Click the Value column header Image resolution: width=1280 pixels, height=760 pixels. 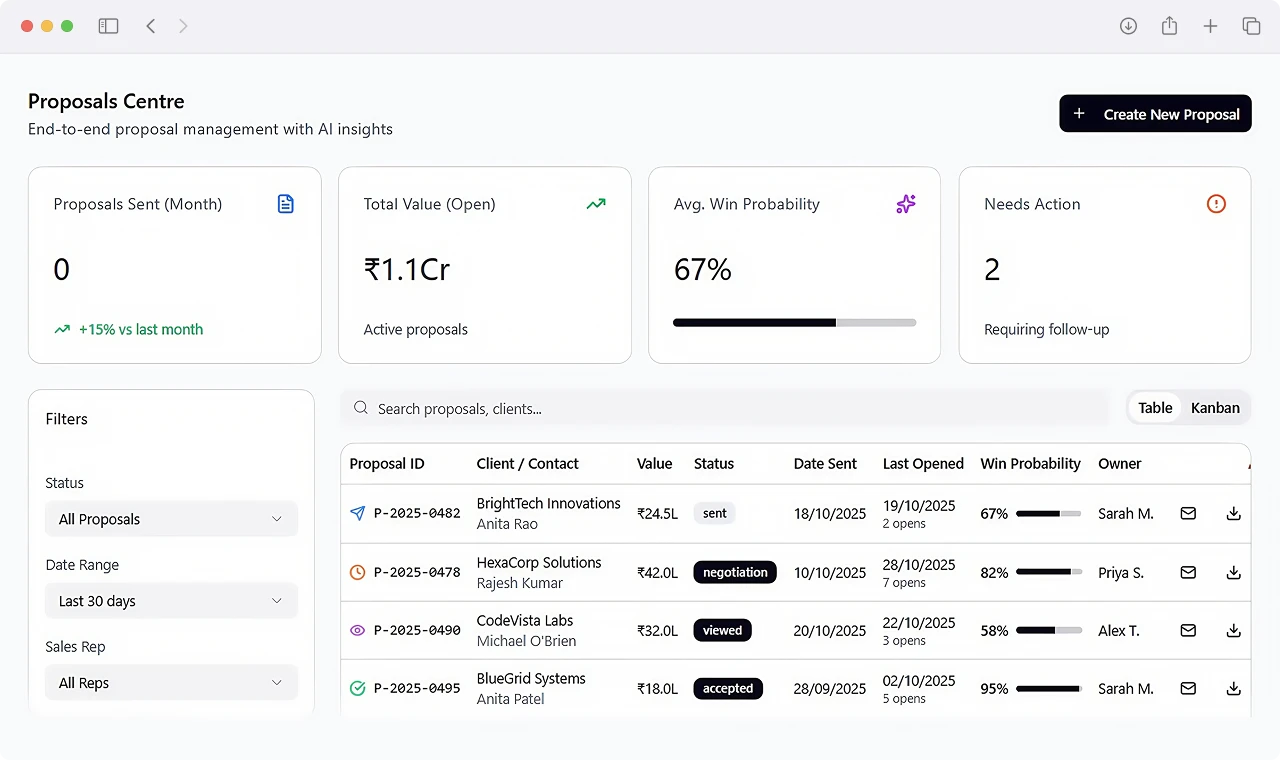click(x=655, y=463)
